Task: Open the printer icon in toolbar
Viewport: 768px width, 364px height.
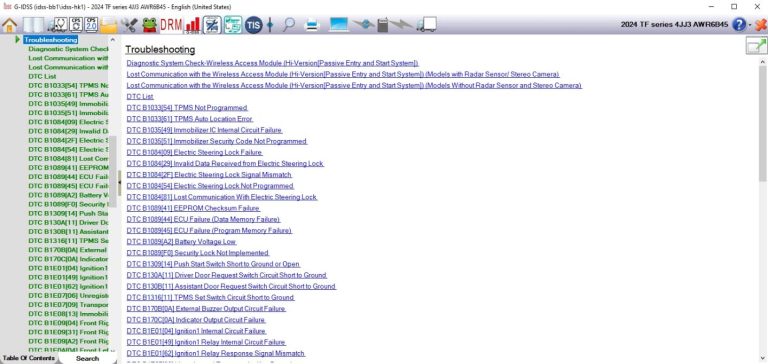Action: click(x=312, y=24)
